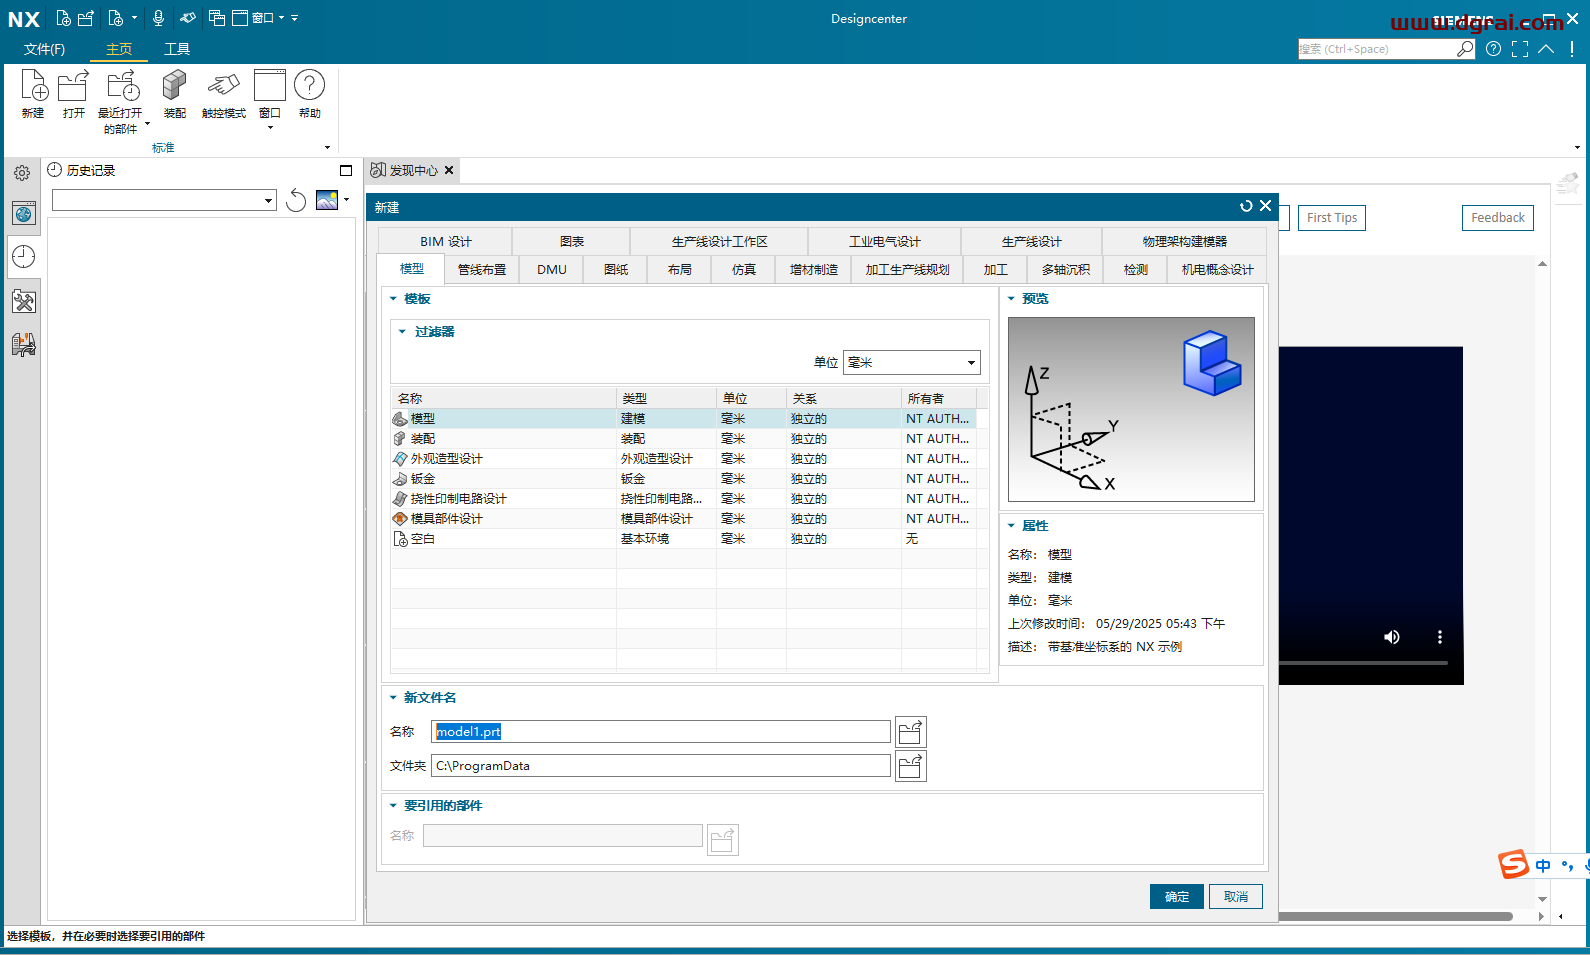Click the Feedback button
Screen dimensions: 1590x955
click(1497, 218)
